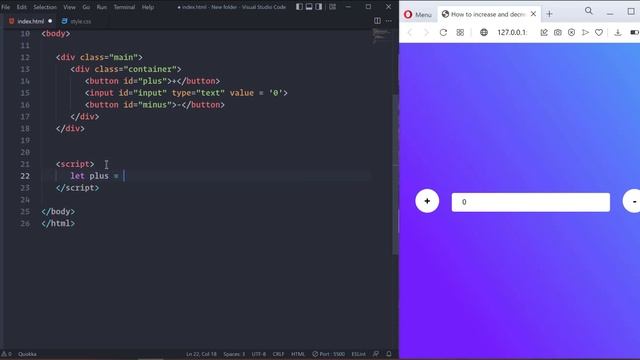Click Ln 22, Col 18 cursor position
This screenshot has height=360, width=640.
(201, 354)
